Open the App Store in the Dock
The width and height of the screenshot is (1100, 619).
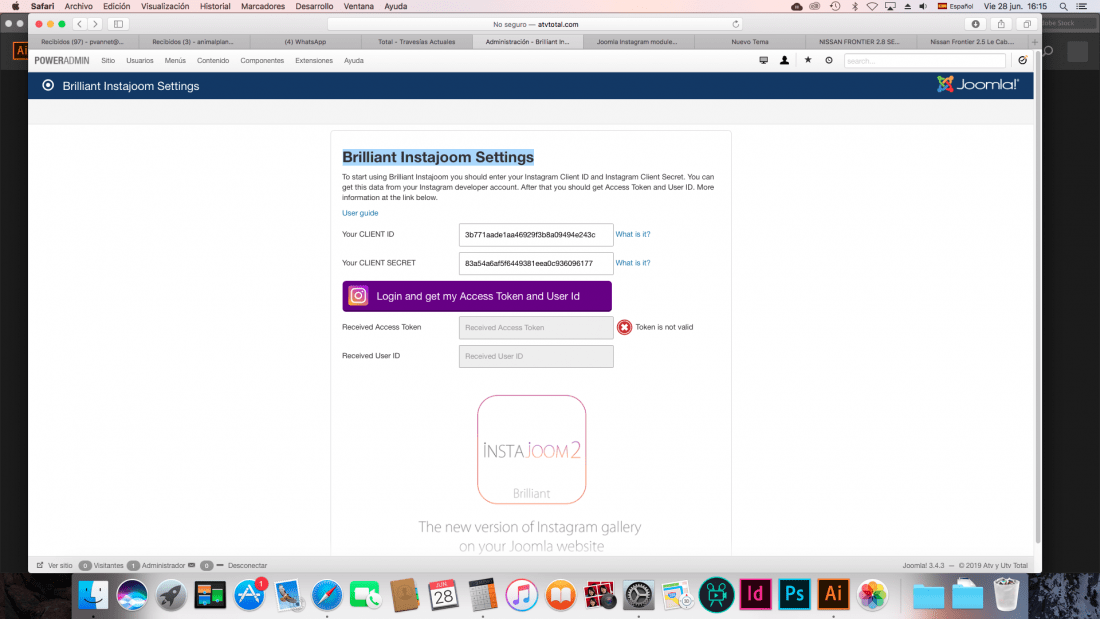[x=249, y=595]
